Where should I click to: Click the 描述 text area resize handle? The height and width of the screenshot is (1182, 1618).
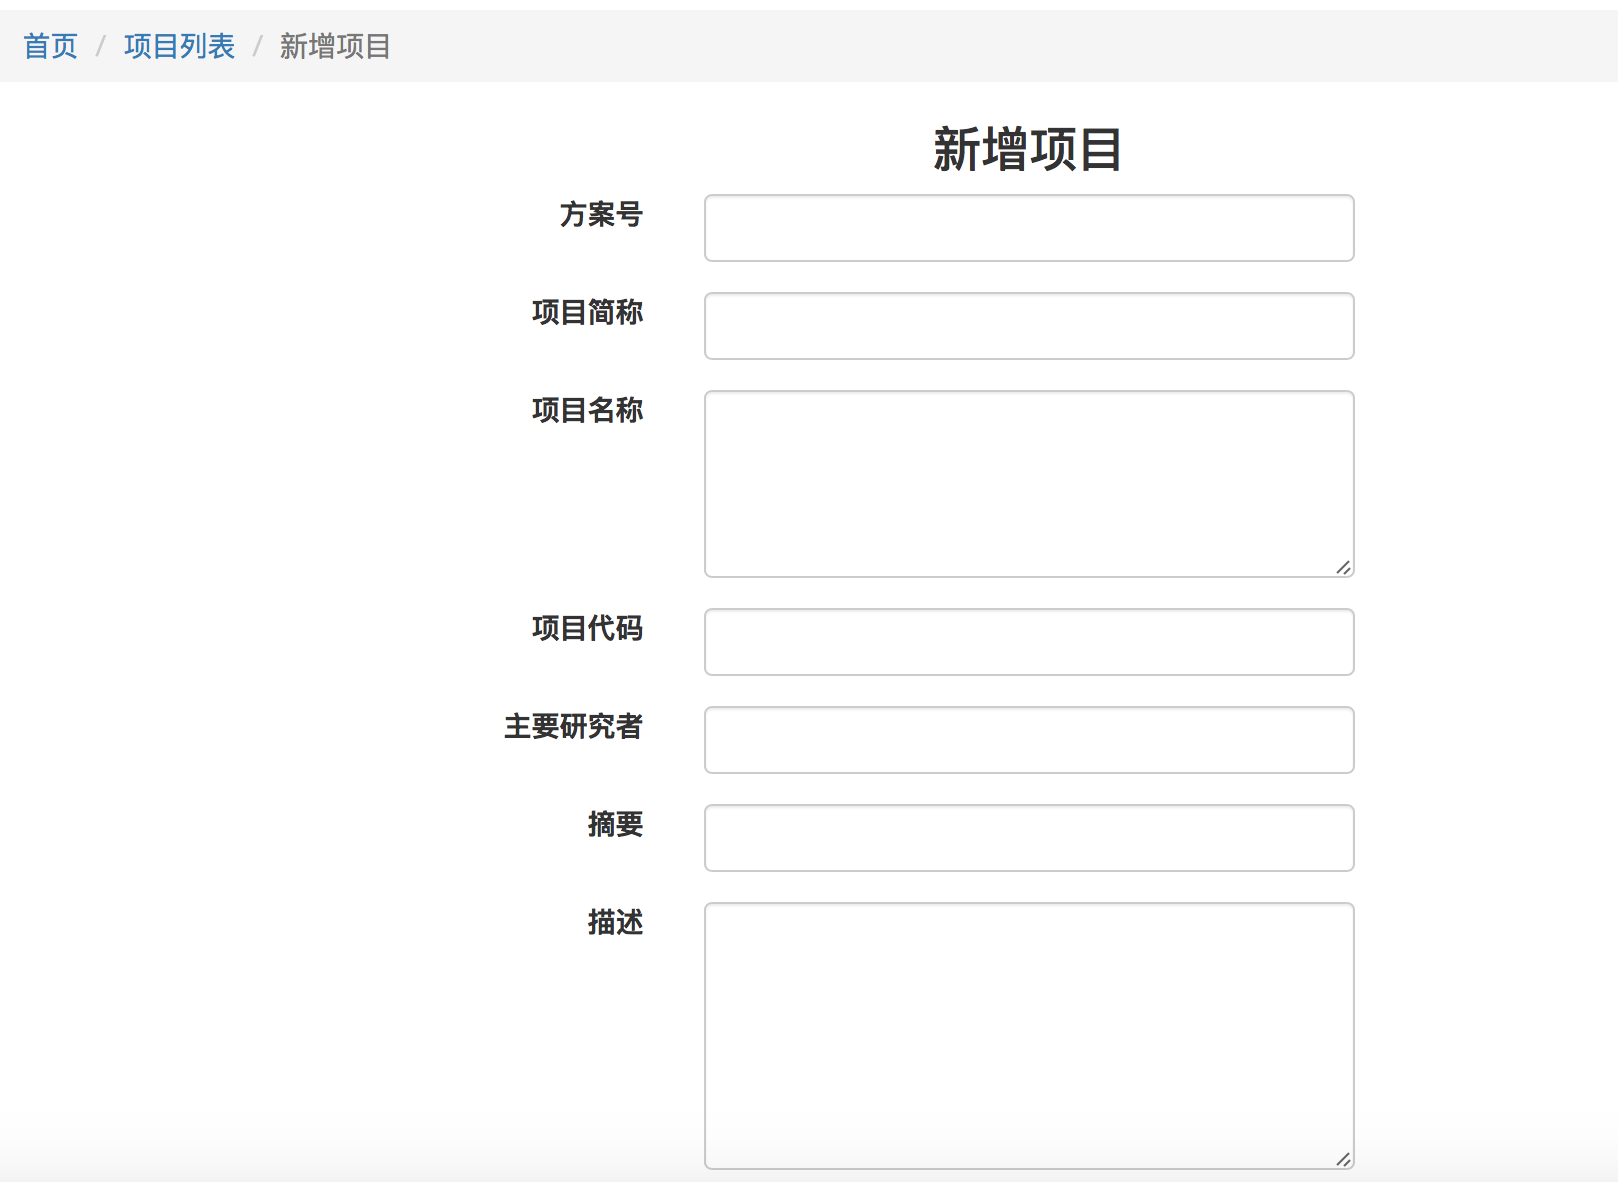1343,1159
